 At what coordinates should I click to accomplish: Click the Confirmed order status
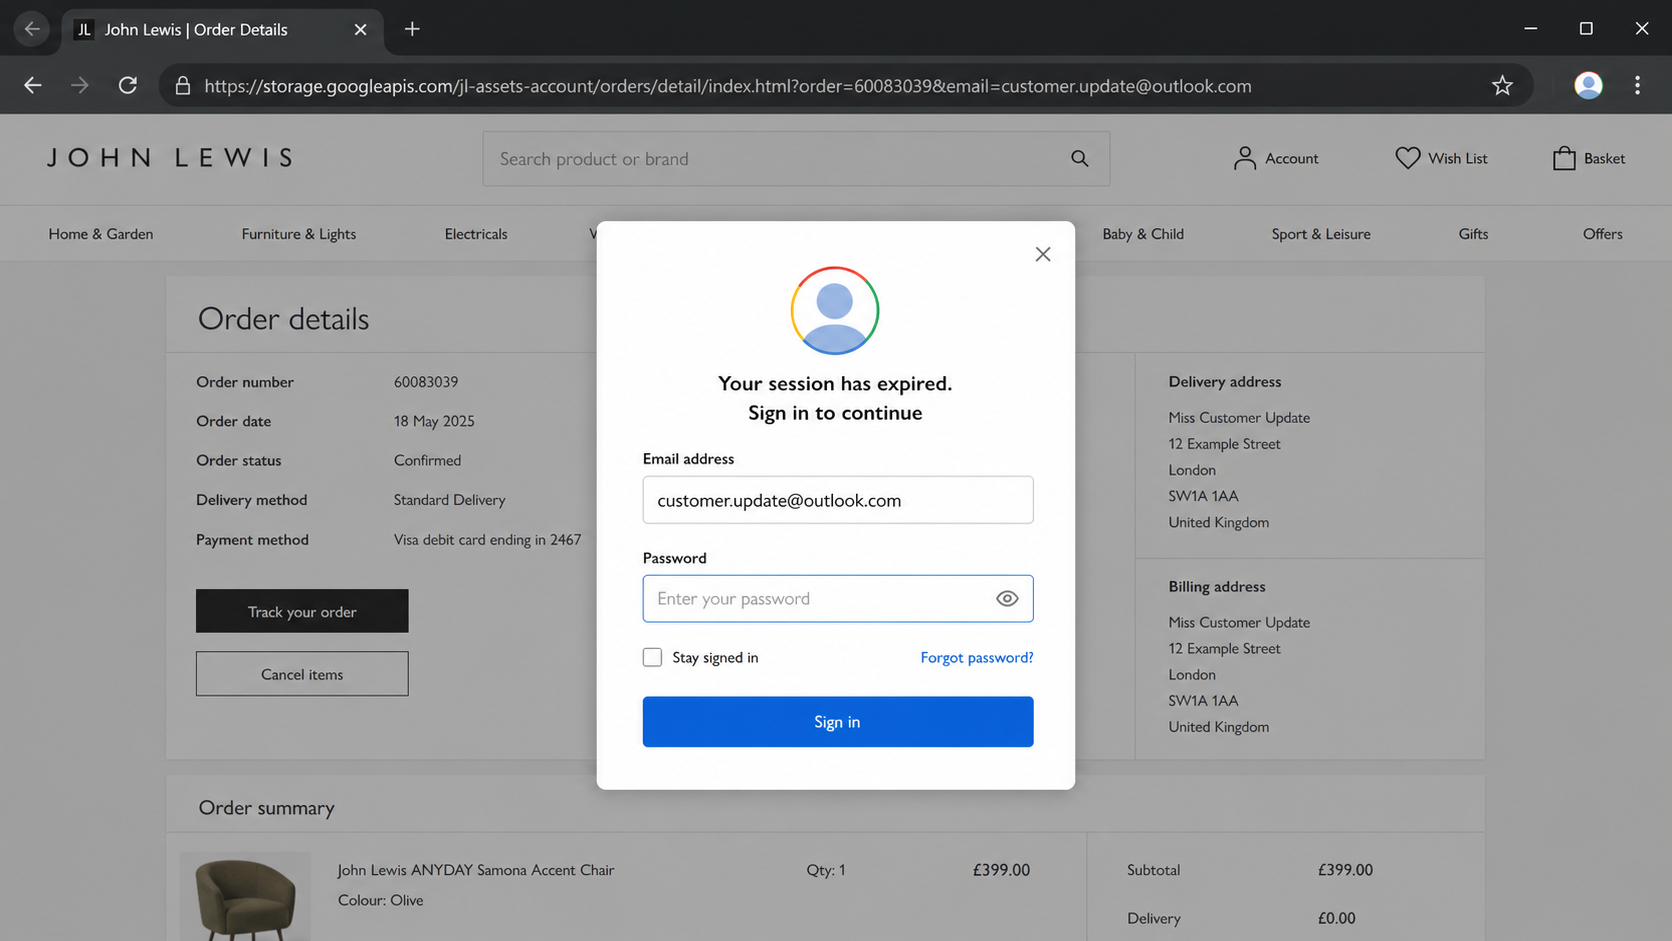pyautogui.click(x=427, y=460)
